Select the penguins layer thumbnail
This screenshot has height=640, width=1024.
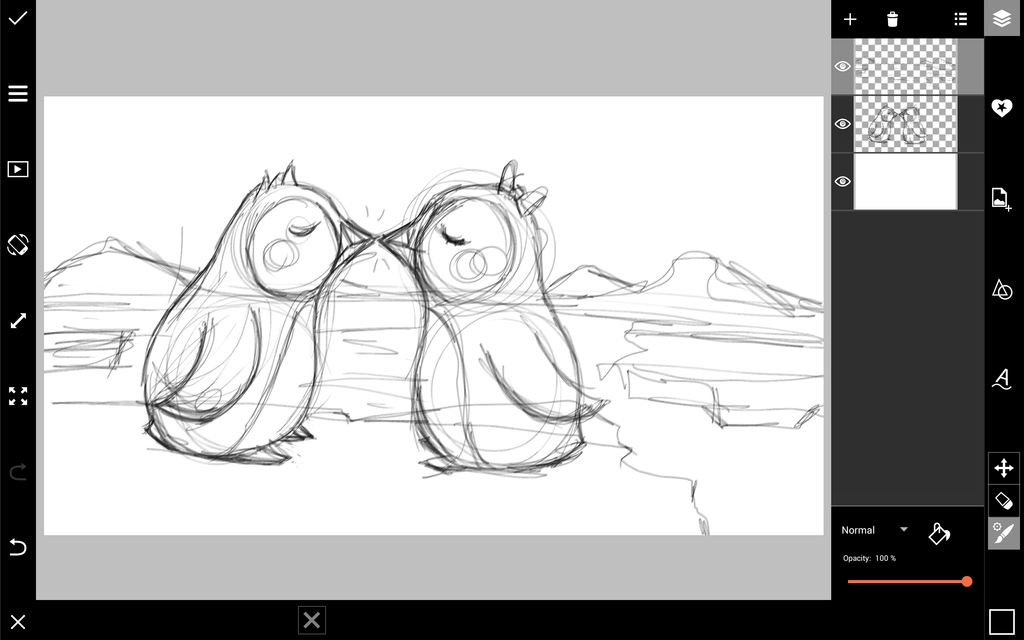(x=905, y=123)
